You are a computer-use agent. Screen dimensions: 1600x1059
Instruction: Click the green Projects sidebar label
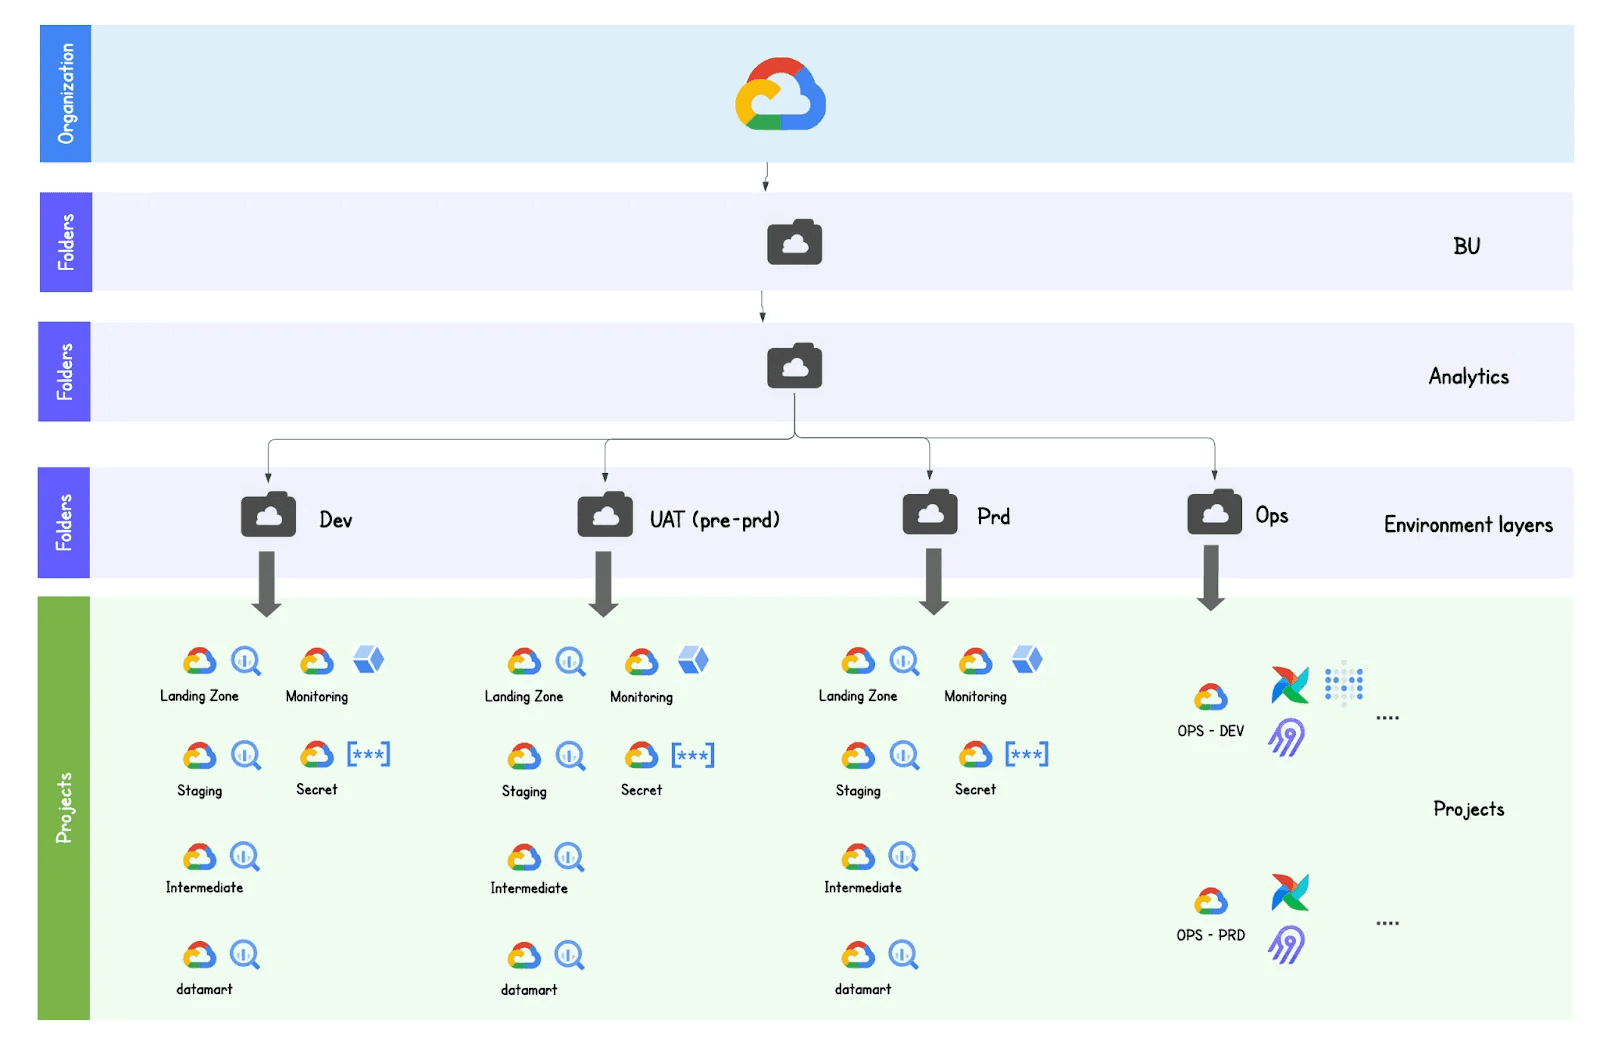click(x=64, y=808)
